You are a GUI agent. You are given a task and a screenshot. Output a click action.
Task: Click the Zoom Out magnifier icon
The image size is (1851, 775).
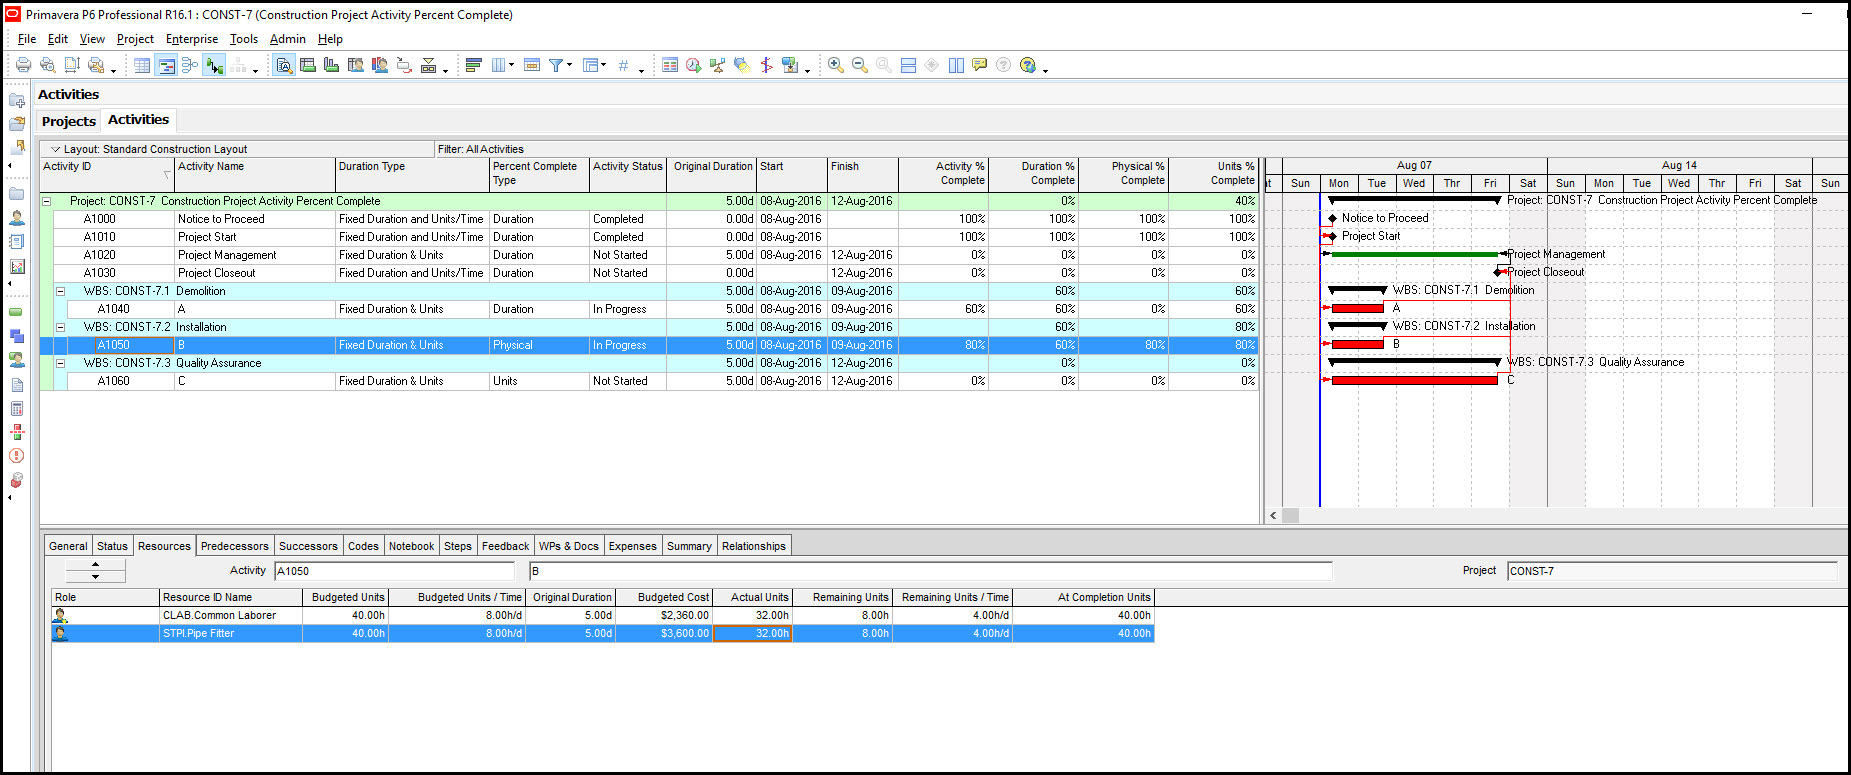point(860,65)
